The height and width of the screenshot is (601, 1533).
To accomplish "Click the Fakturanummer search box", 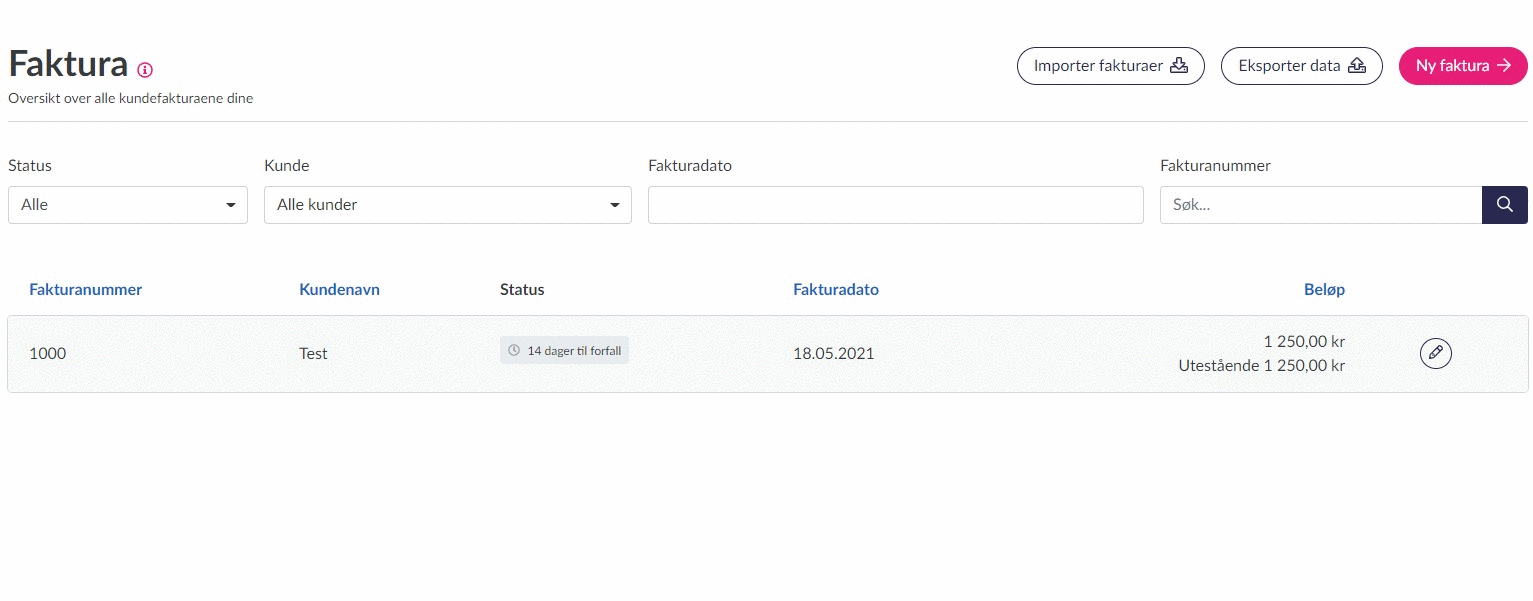I will [1320, 205].
